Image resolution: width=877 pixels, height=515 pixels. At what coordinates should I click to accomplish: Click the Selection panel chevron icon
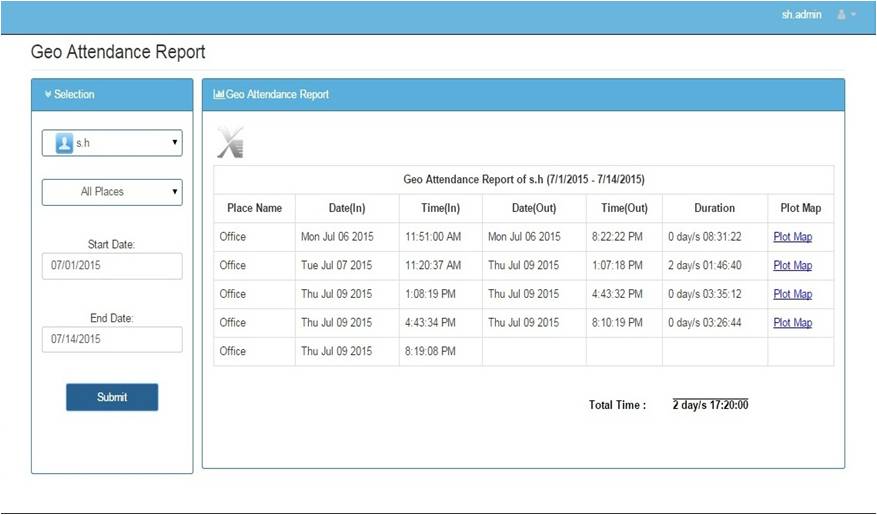pos(48,94)
